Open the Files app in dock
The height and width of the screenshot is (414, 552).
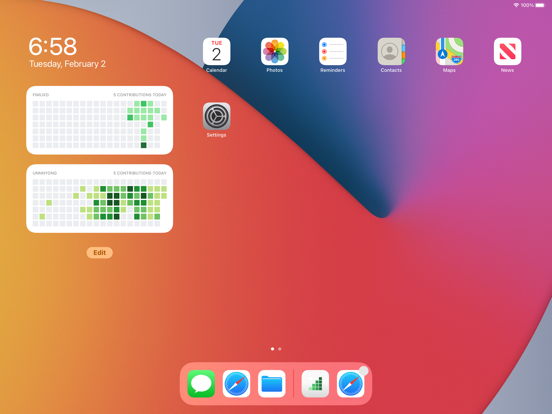pyautogui.click(x=271, y=384)
